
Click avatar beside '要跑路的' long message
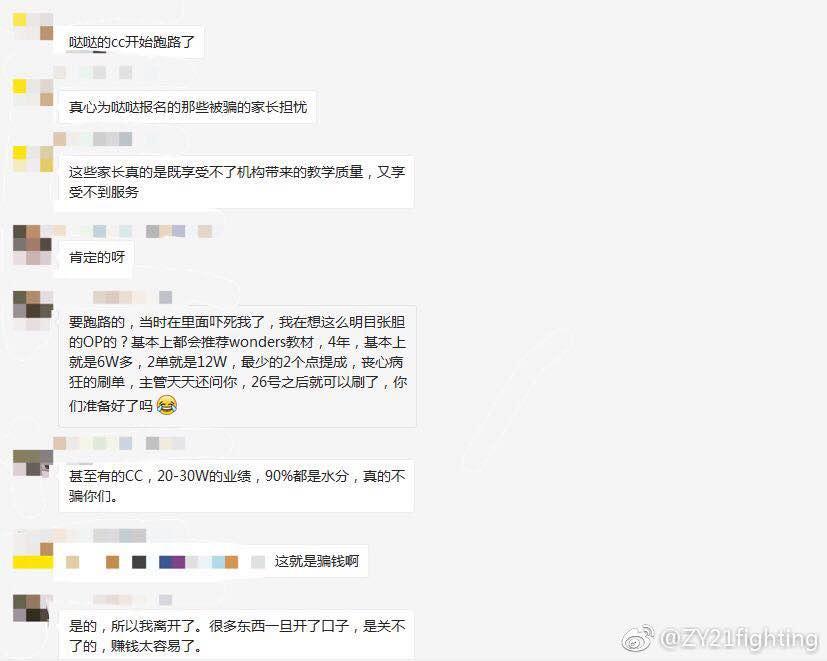coord(33,310)
